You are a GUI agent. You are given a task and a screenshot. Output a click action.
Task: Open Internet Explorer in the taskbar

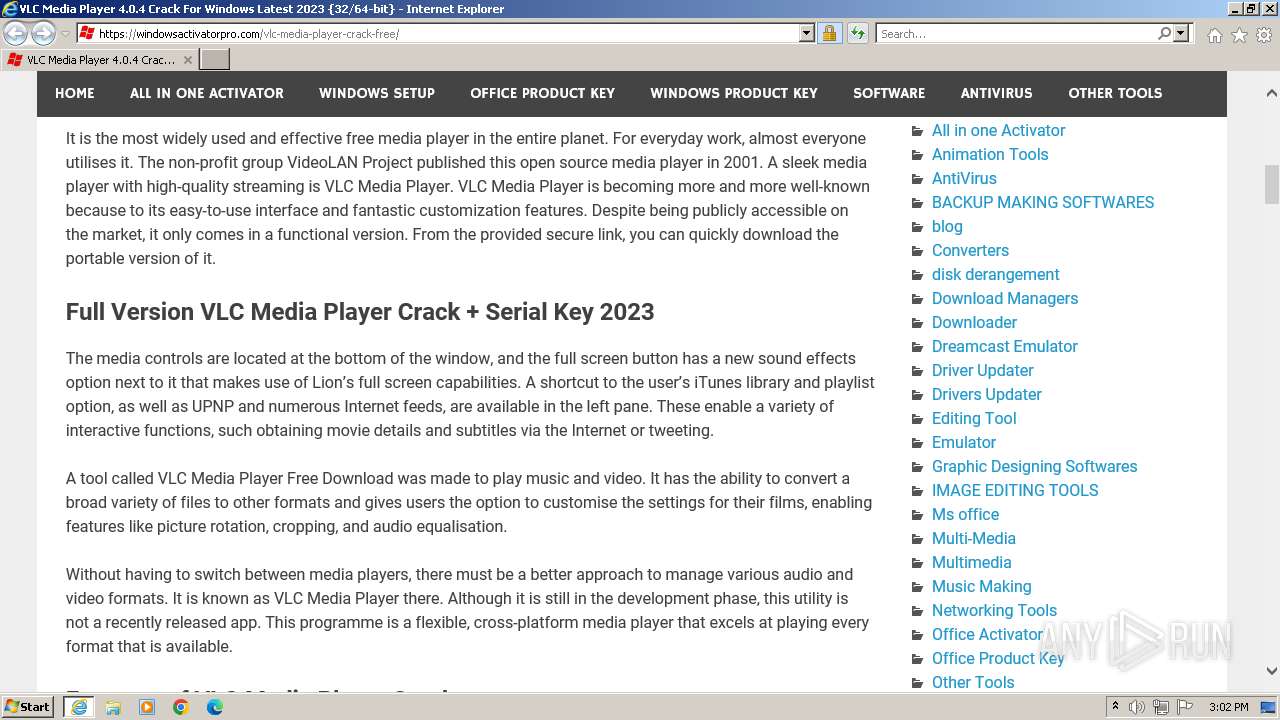pos(79,707)
